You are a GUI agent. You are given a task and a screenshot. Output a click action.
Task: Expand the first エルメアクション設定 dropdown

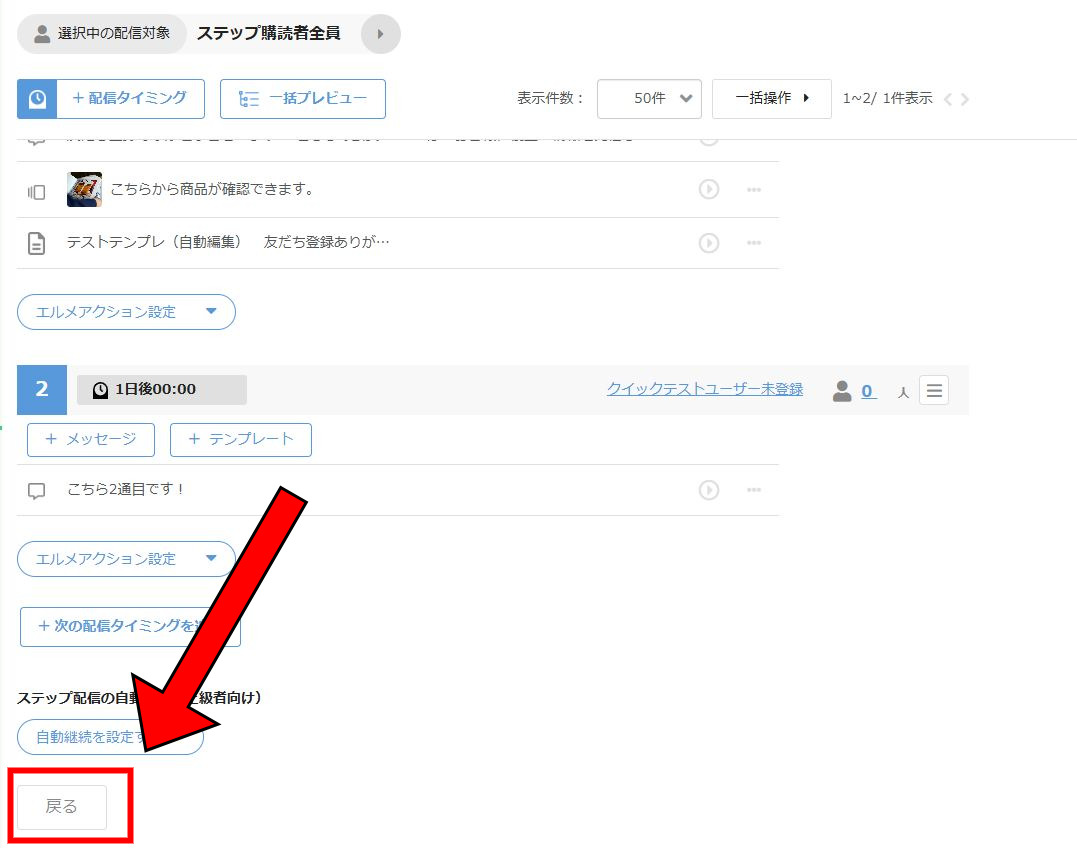click(x=126, y=312)
